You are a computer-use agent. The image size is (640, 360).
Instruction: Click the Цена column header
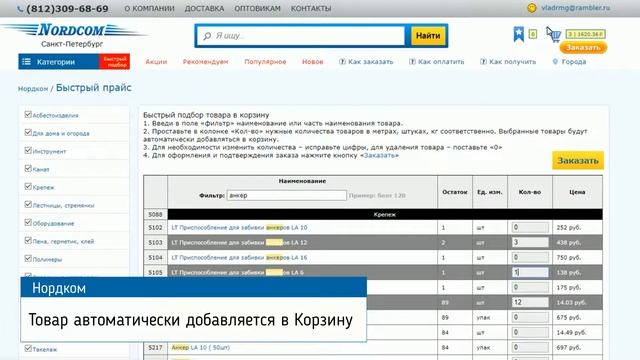point(577,192)
